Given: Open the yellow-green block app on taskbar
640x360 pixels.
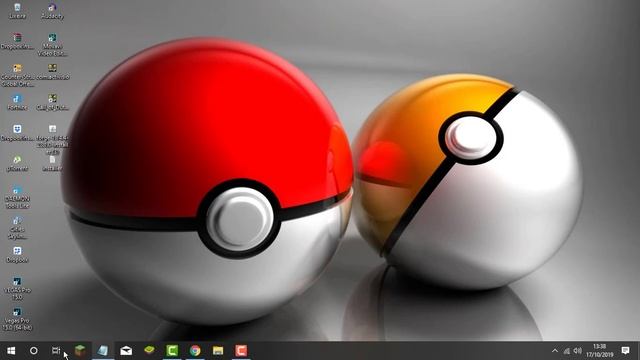Looking at the screenshot, I should click(x=149, y=351).
